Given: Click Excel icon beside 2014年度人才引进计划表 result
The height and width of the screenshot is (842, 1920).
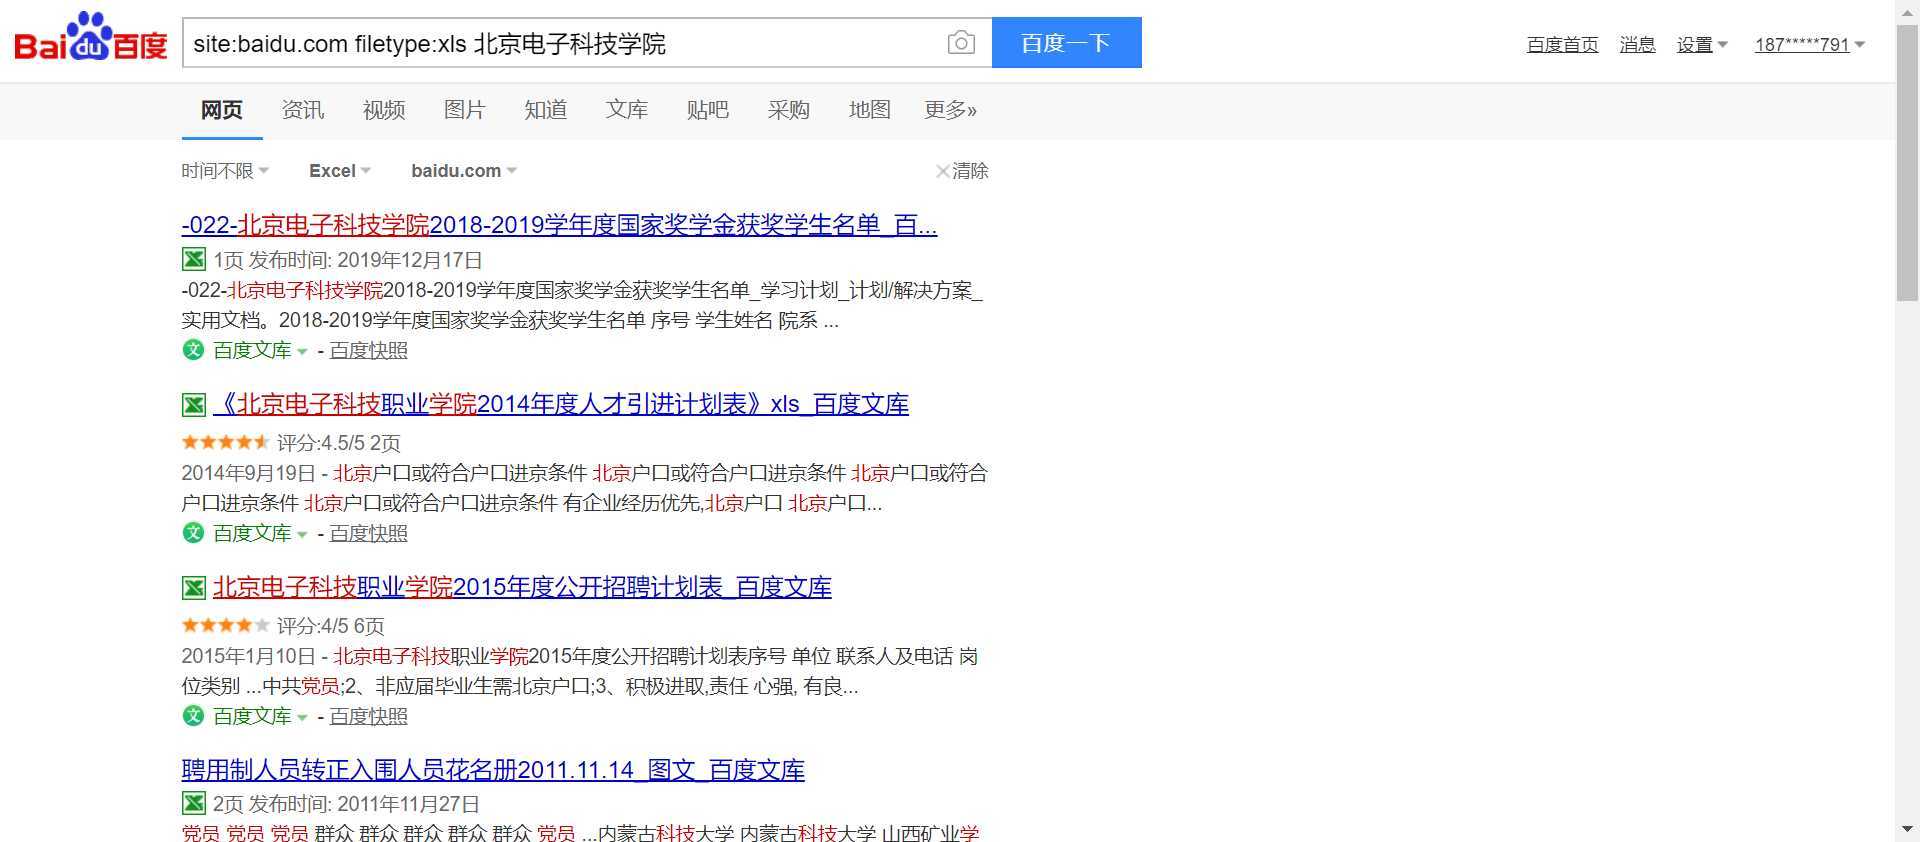Looking at the screenshot, I should [194, 405].
